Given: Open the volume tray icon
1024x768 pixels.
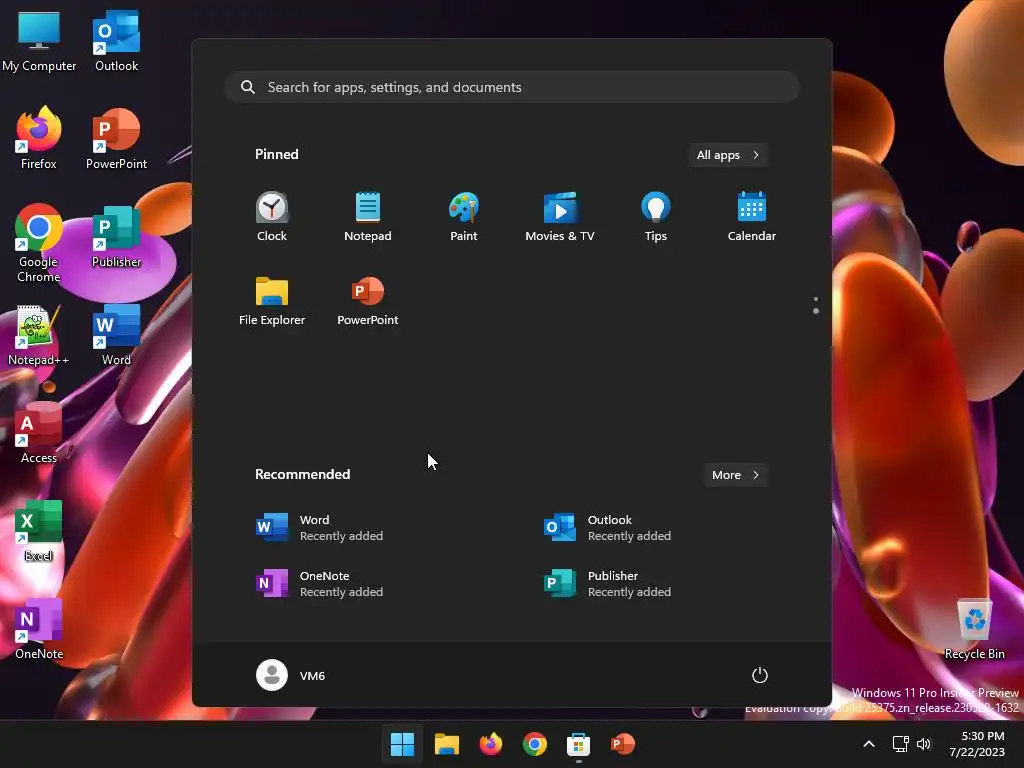Looking at the screenshot, I should (x=924, y=744).
